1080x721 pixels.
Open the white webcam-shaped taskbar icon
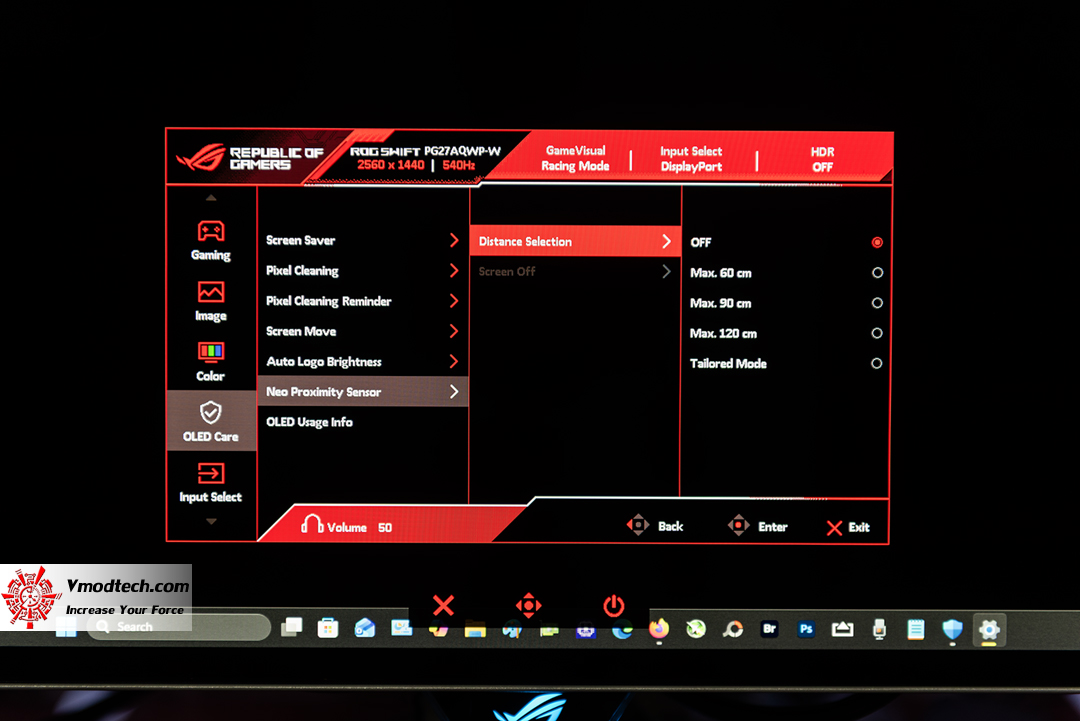click(x=880, y=629)
